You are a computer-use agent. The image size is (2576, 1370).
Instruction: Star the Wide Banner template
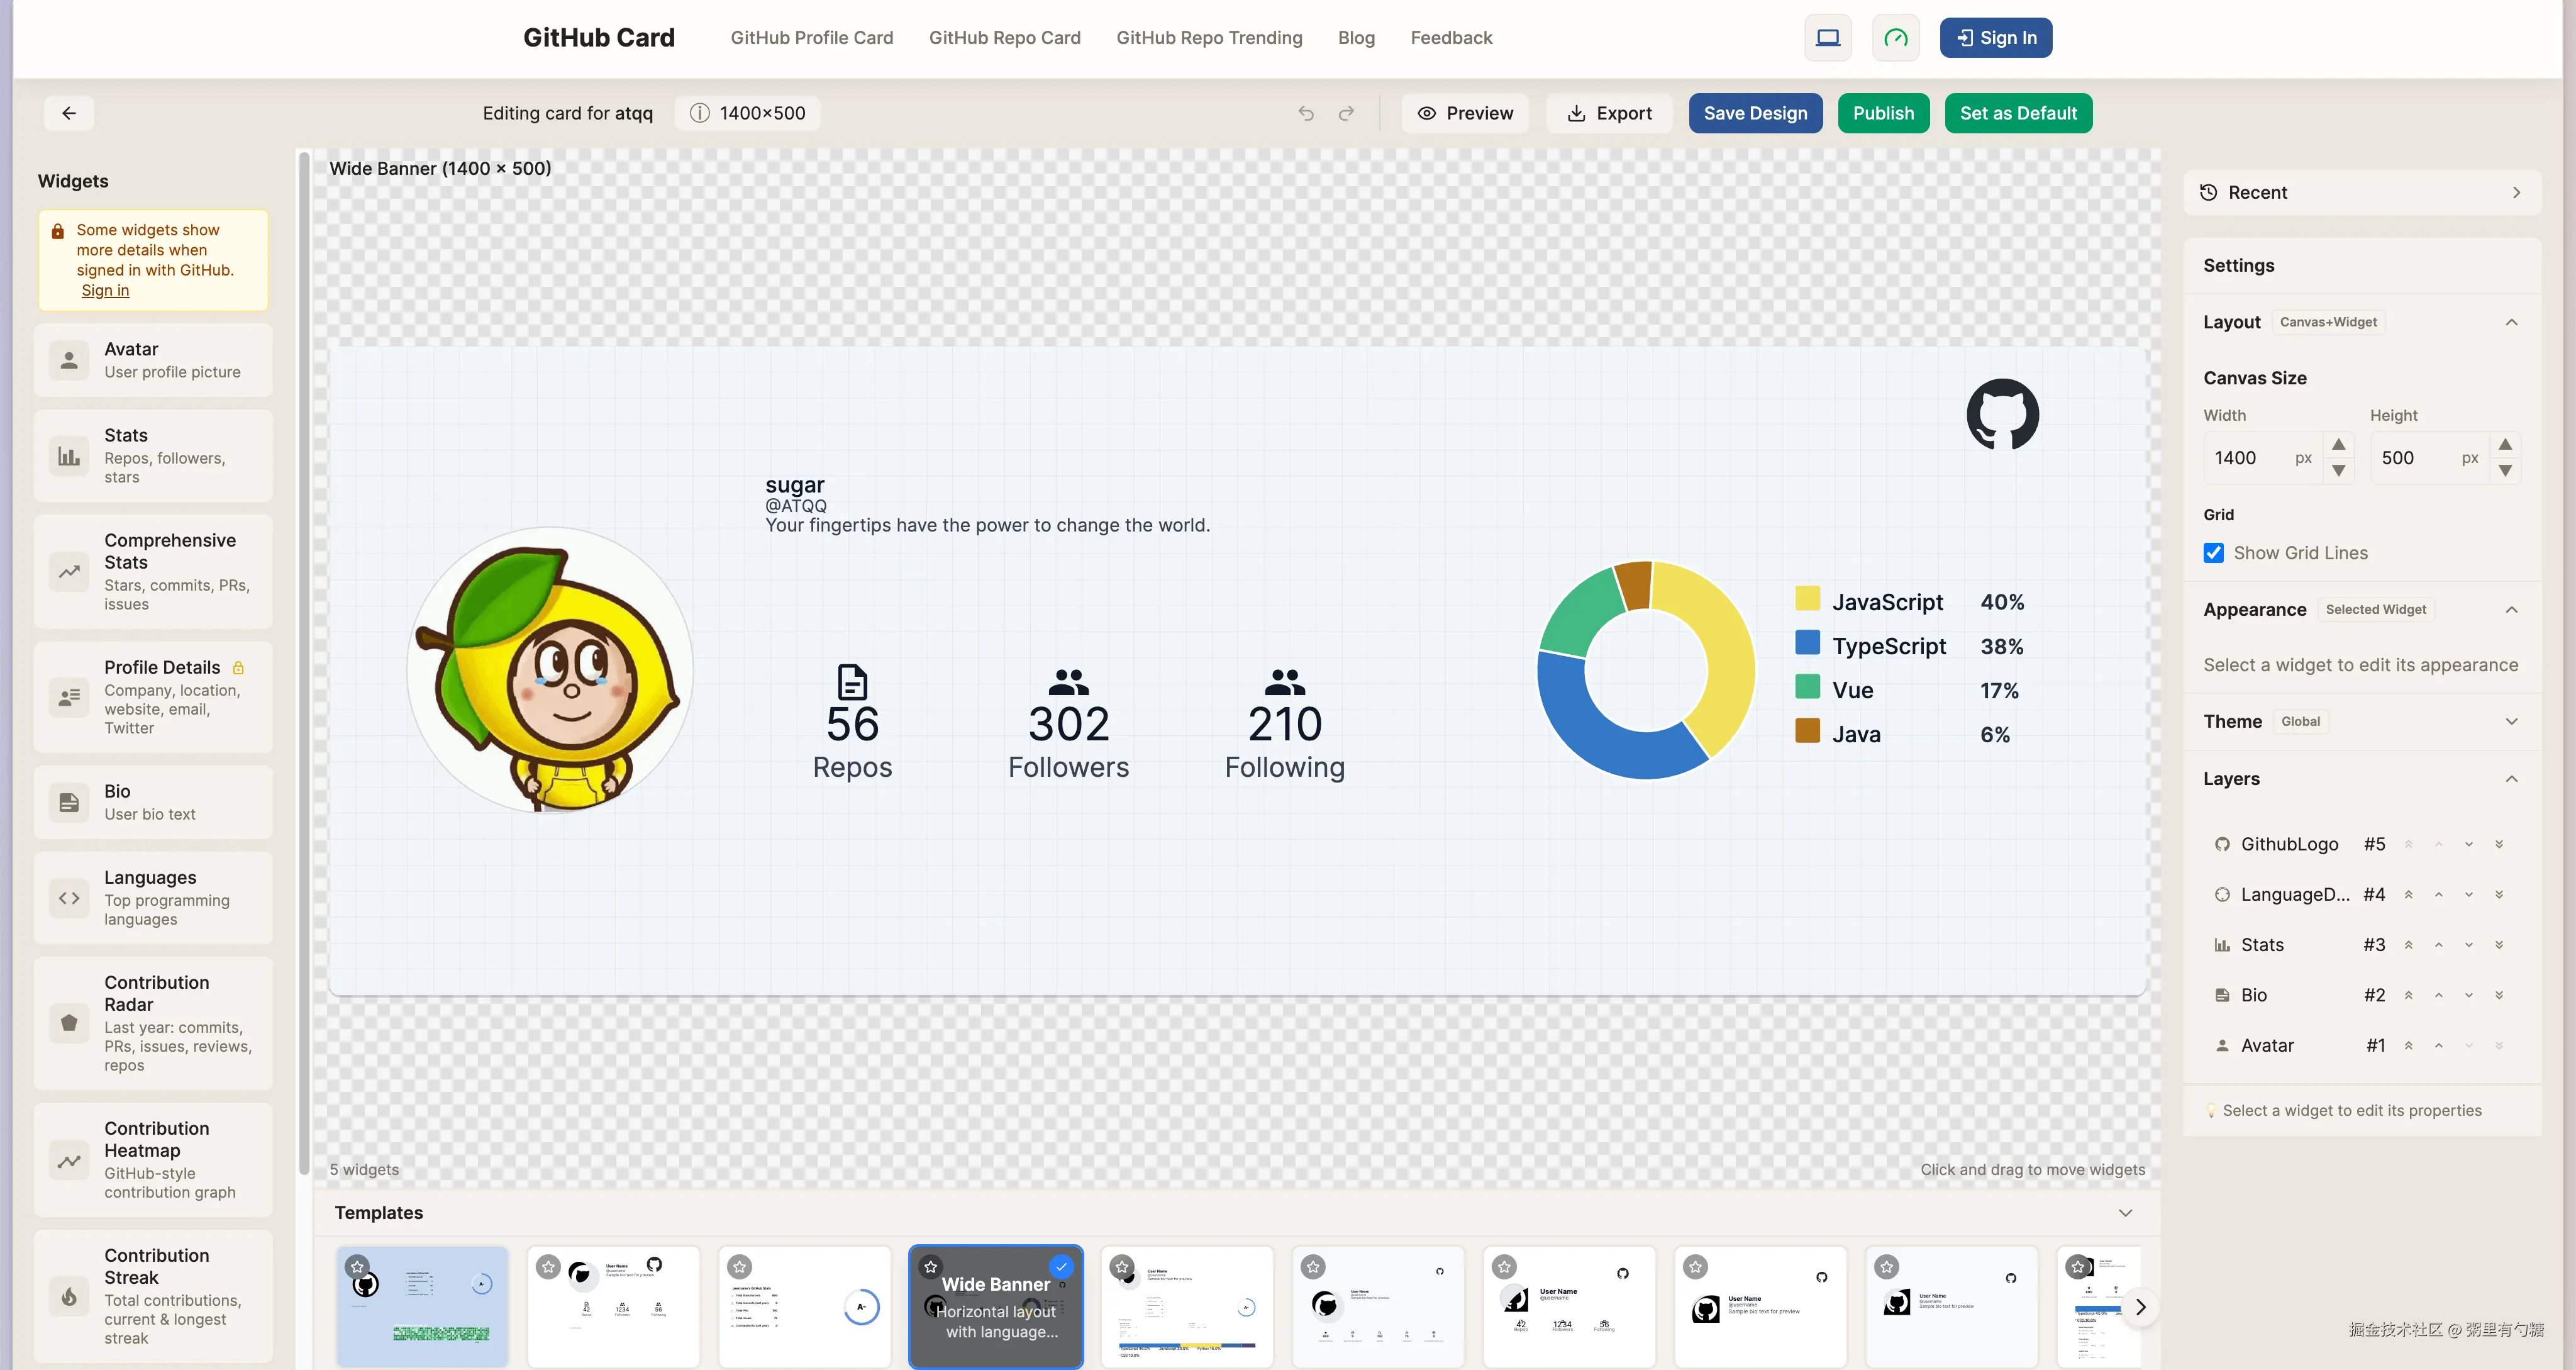tap(931, 1266)
